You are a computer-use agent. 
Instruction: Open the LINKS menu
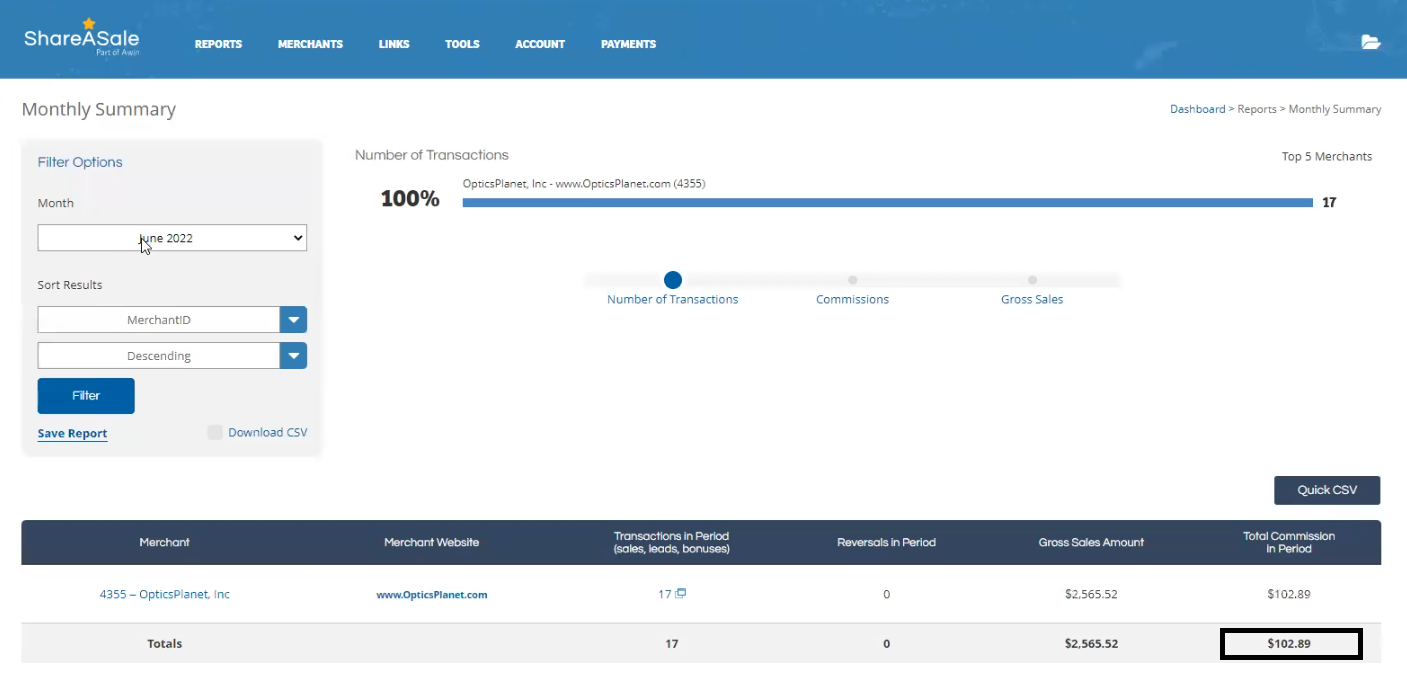point(394,44)
